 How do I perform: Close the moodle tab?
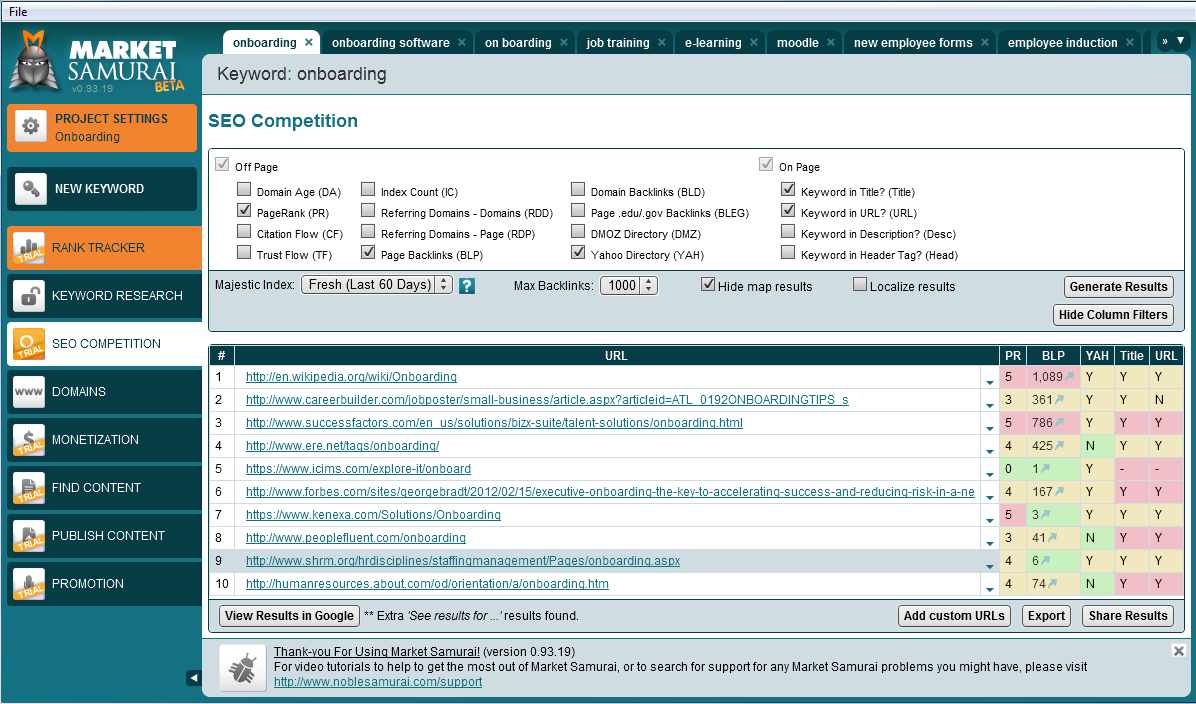831,43
